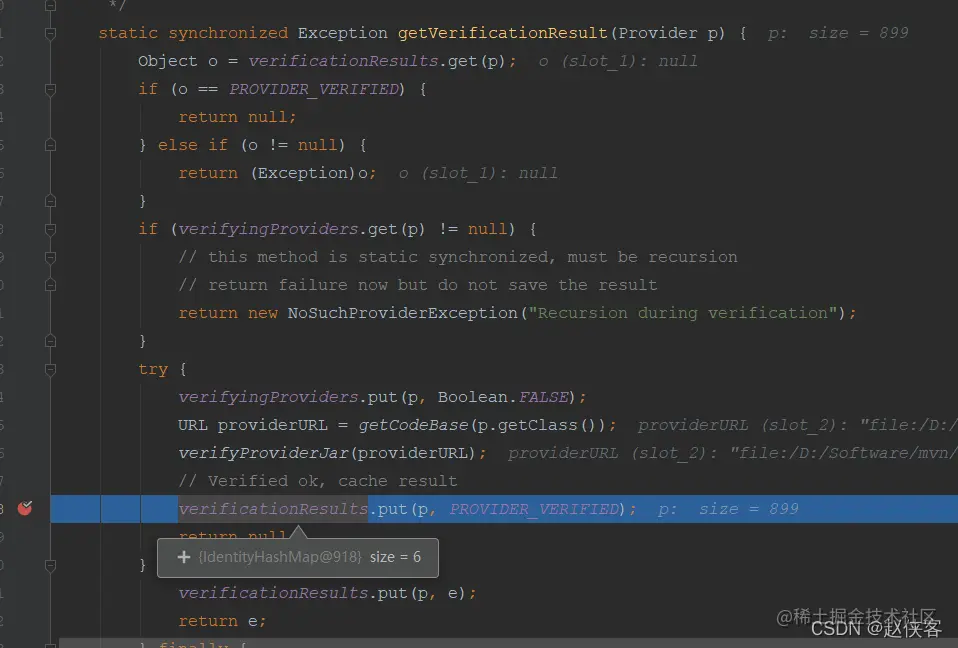Collapse the getVerificationResult method fold marker
The width and height of the screenshot is (958, 648).
coord(51,34)
